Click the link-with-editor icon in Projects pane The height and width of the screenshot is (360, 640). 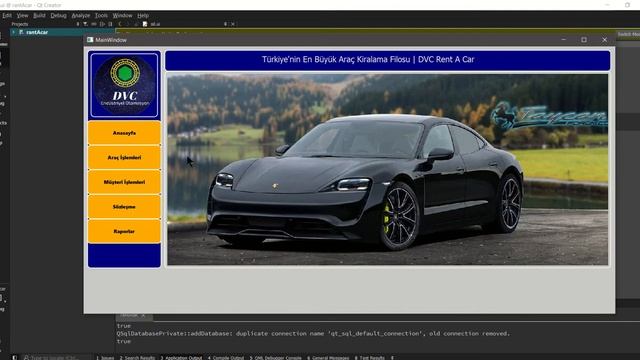click(x=94, y=24)
